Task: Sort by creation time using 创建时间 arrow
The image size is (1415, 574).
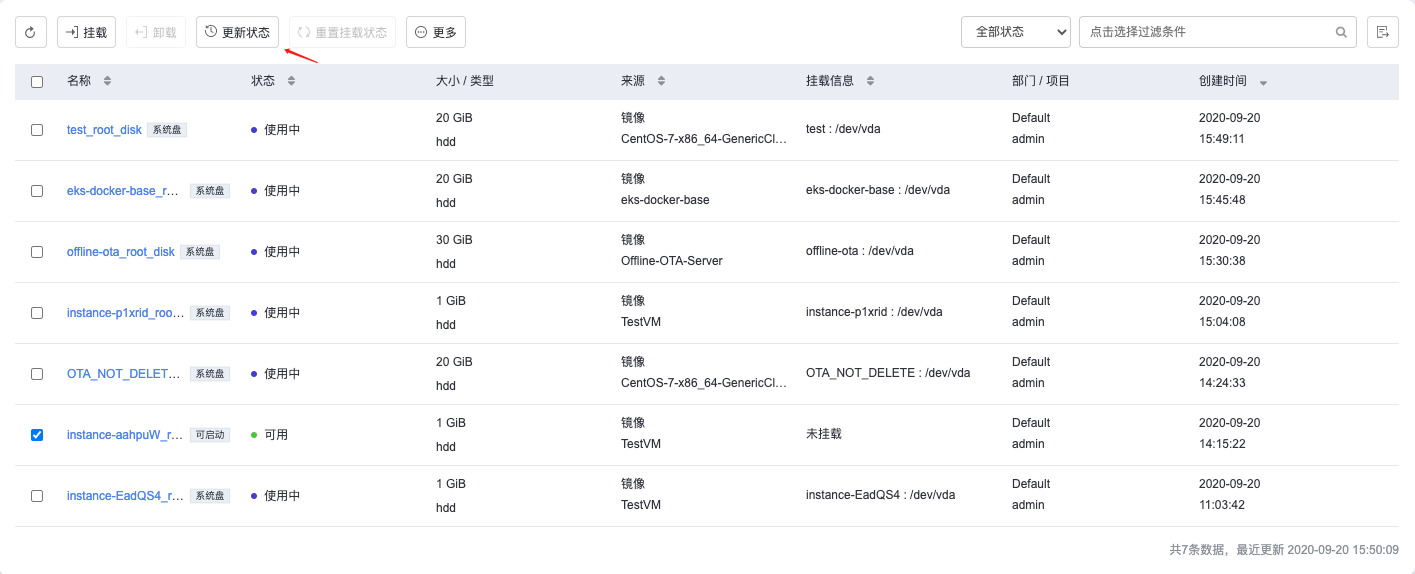Action: (1263, 82)
